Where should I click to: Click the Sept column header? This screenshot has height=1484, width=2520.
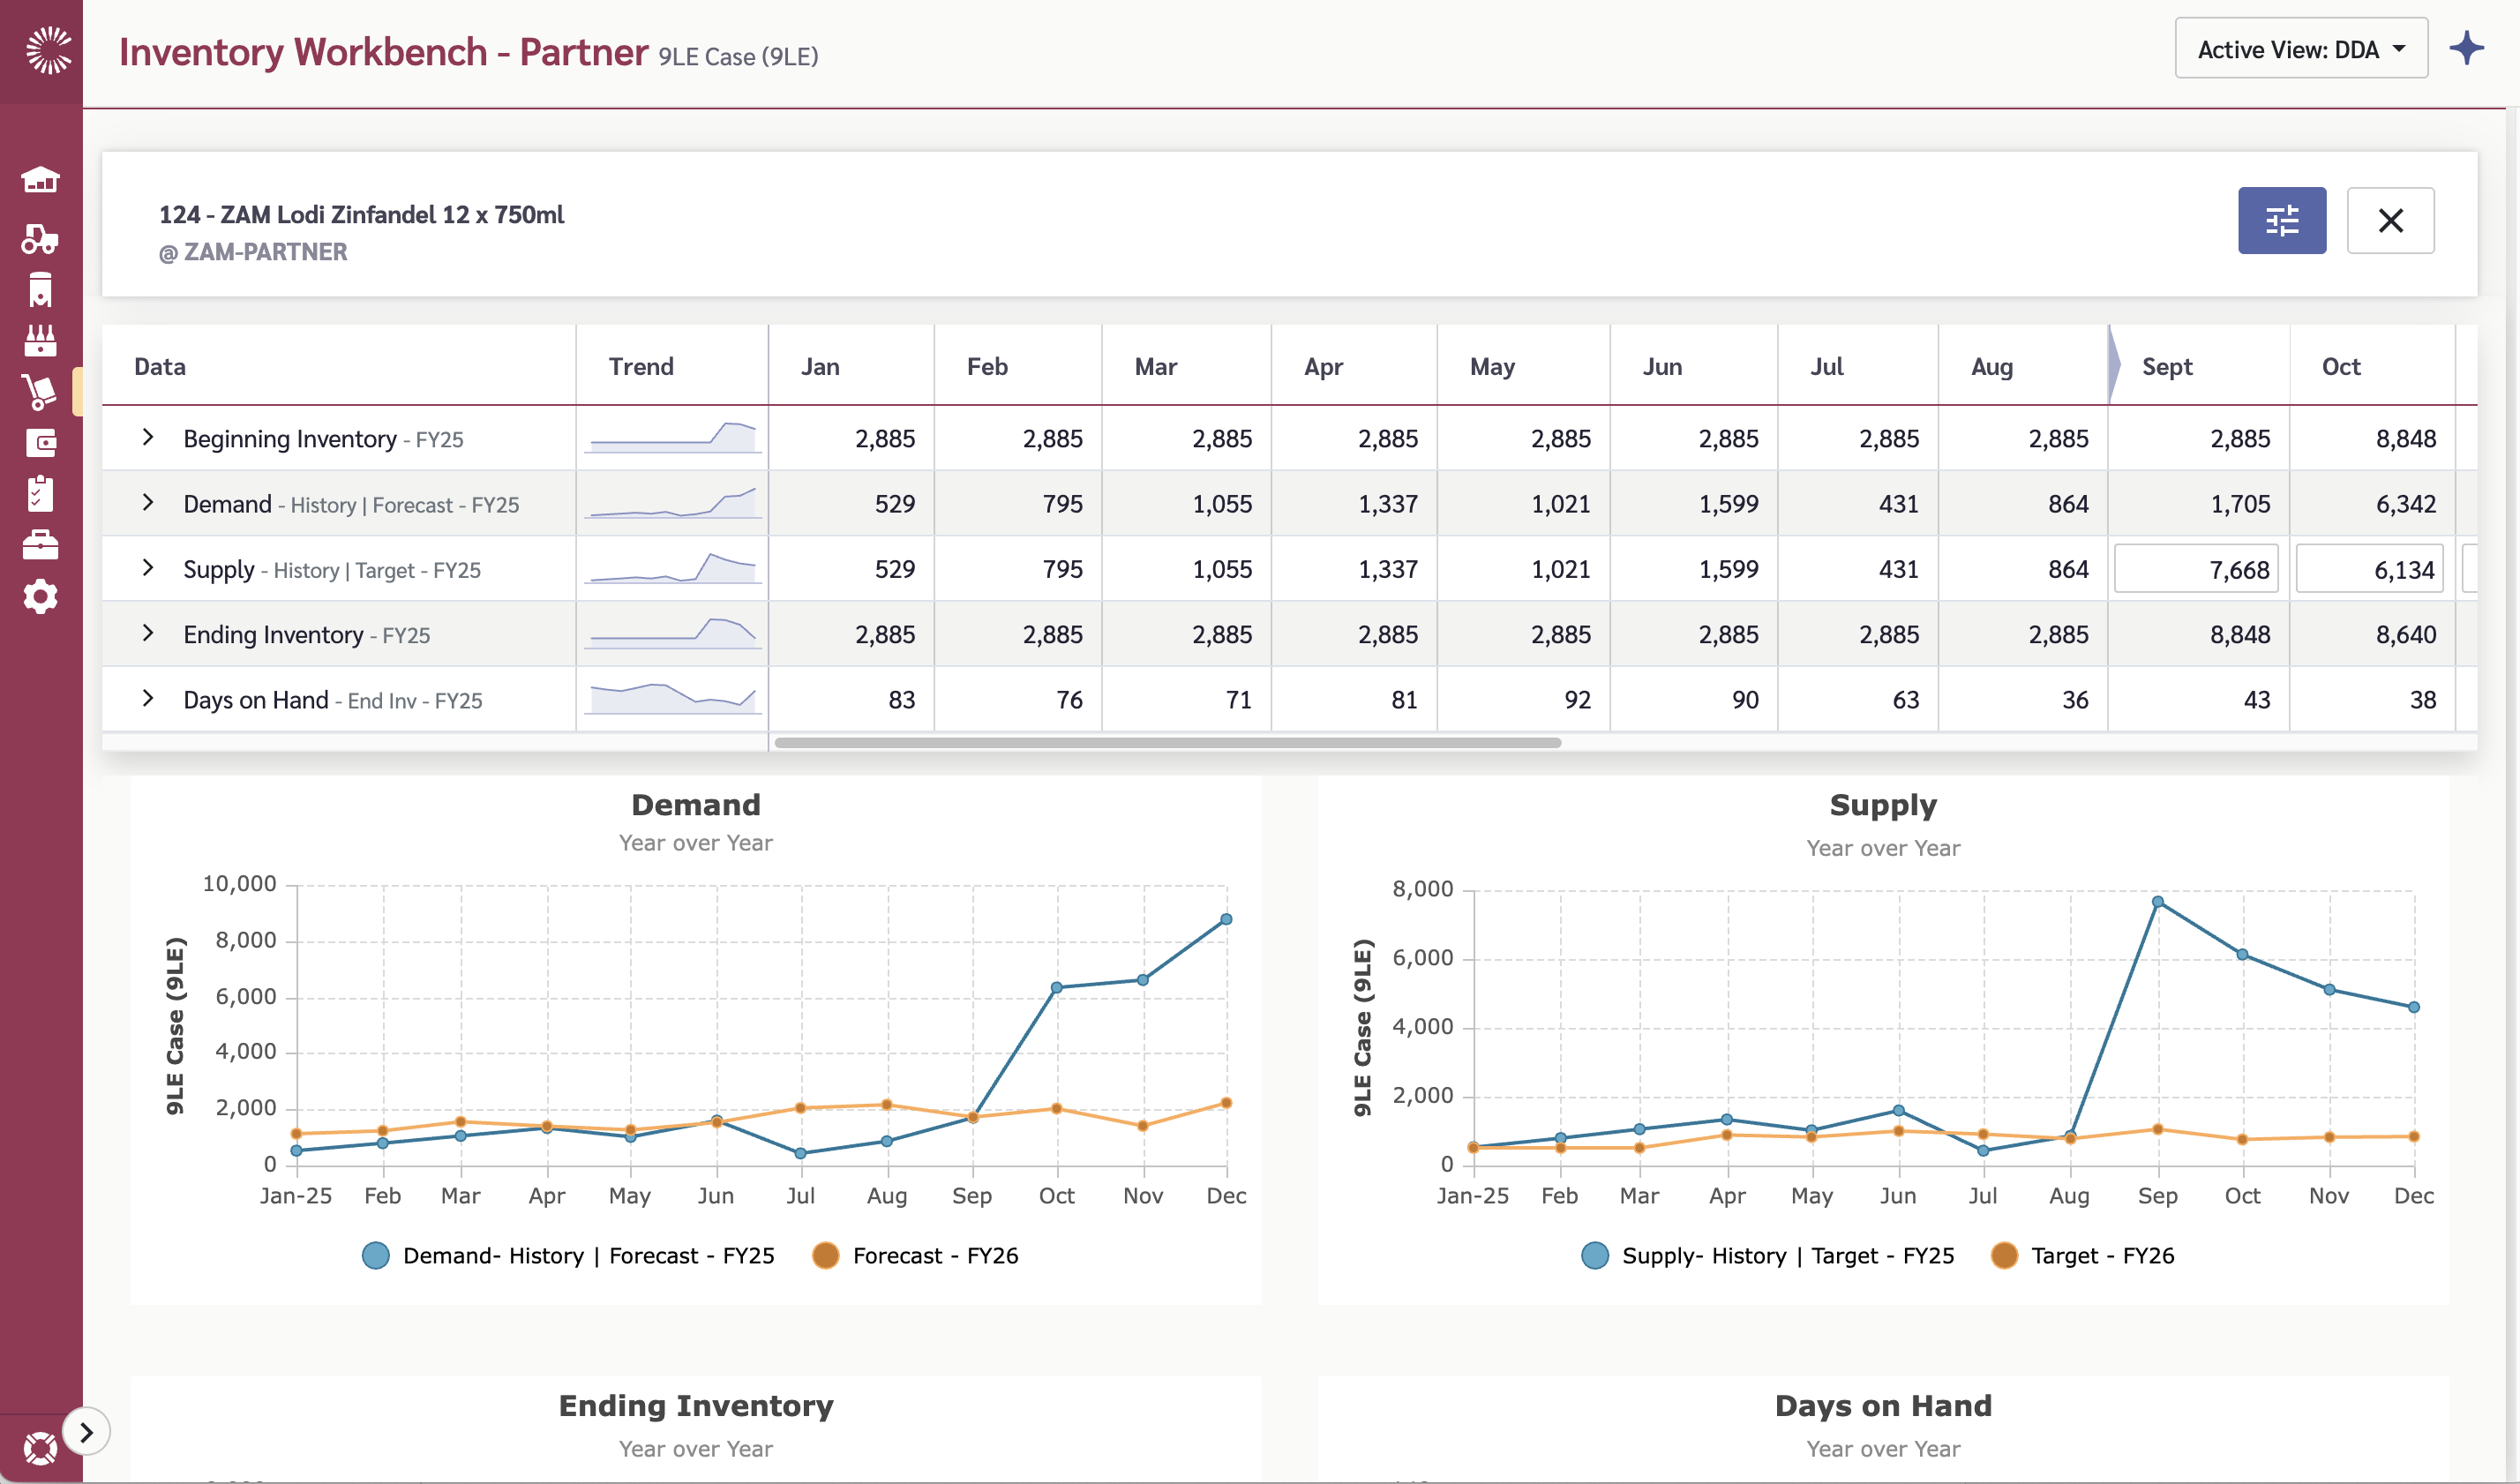2166,366
